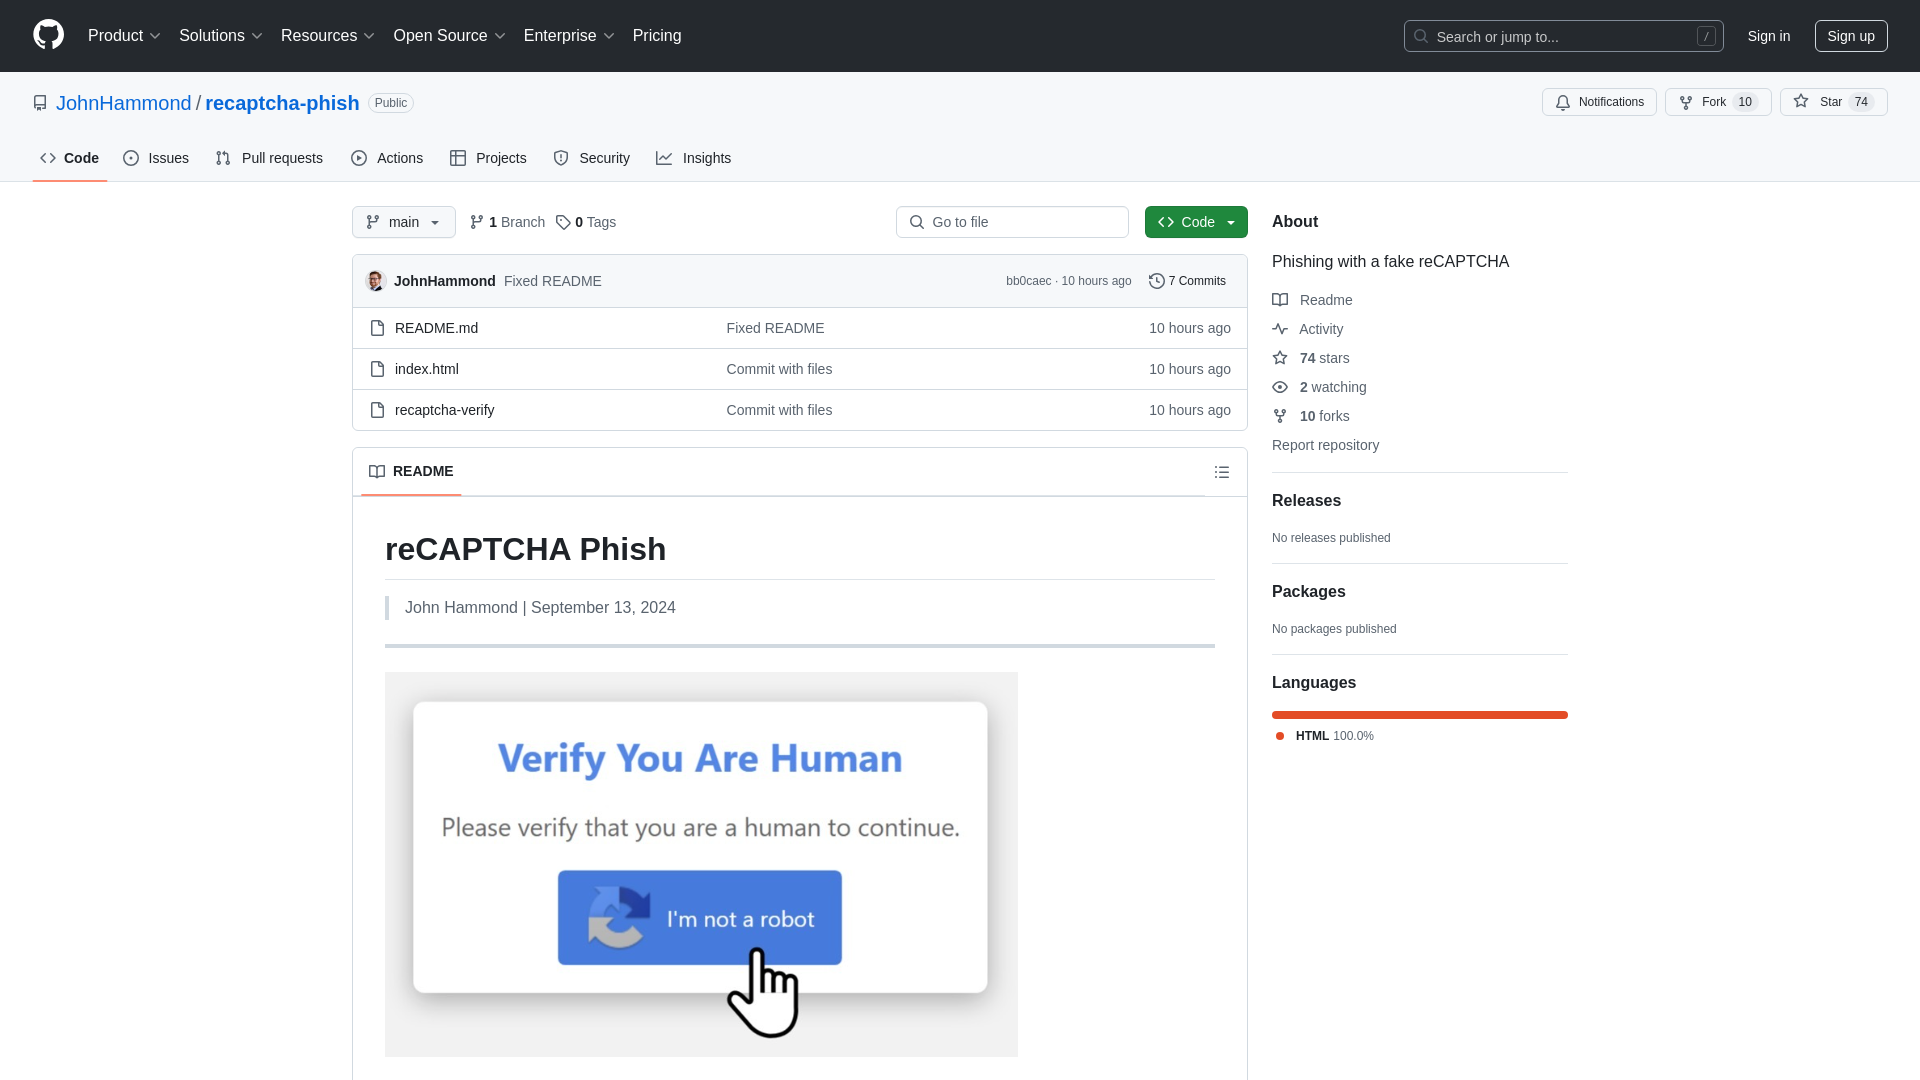Click Sign in button
Screen dimensions: 1920x1080
click(1768, 36)
